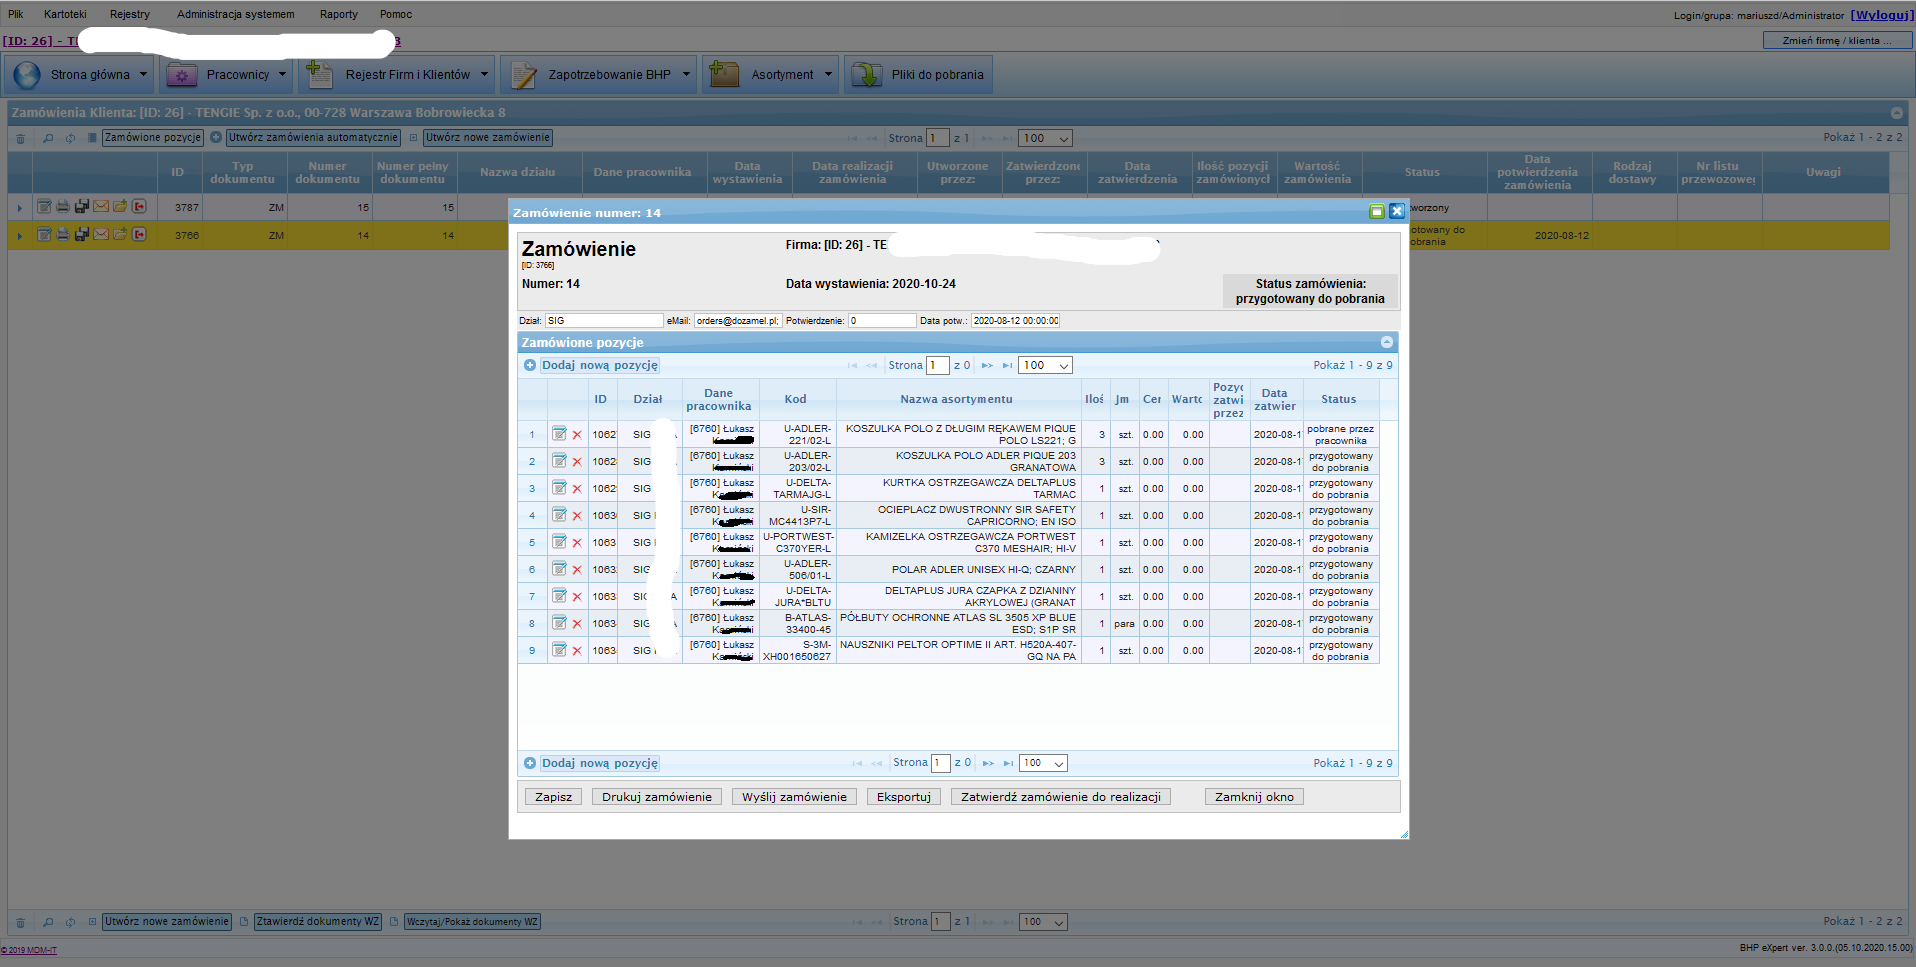The width and height of the screenshot is (1916, 967).
Task: Go to next page in ordered positions pager
Action: click(987, 365)
